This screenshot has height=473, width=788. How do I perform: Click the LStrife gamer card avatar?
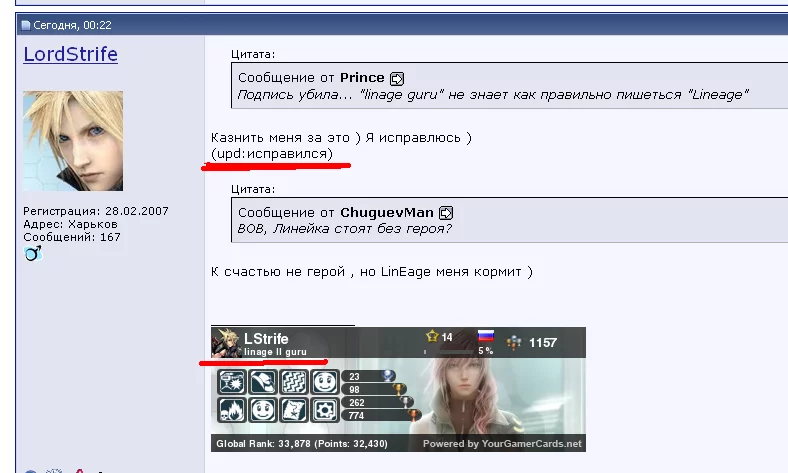226,343
